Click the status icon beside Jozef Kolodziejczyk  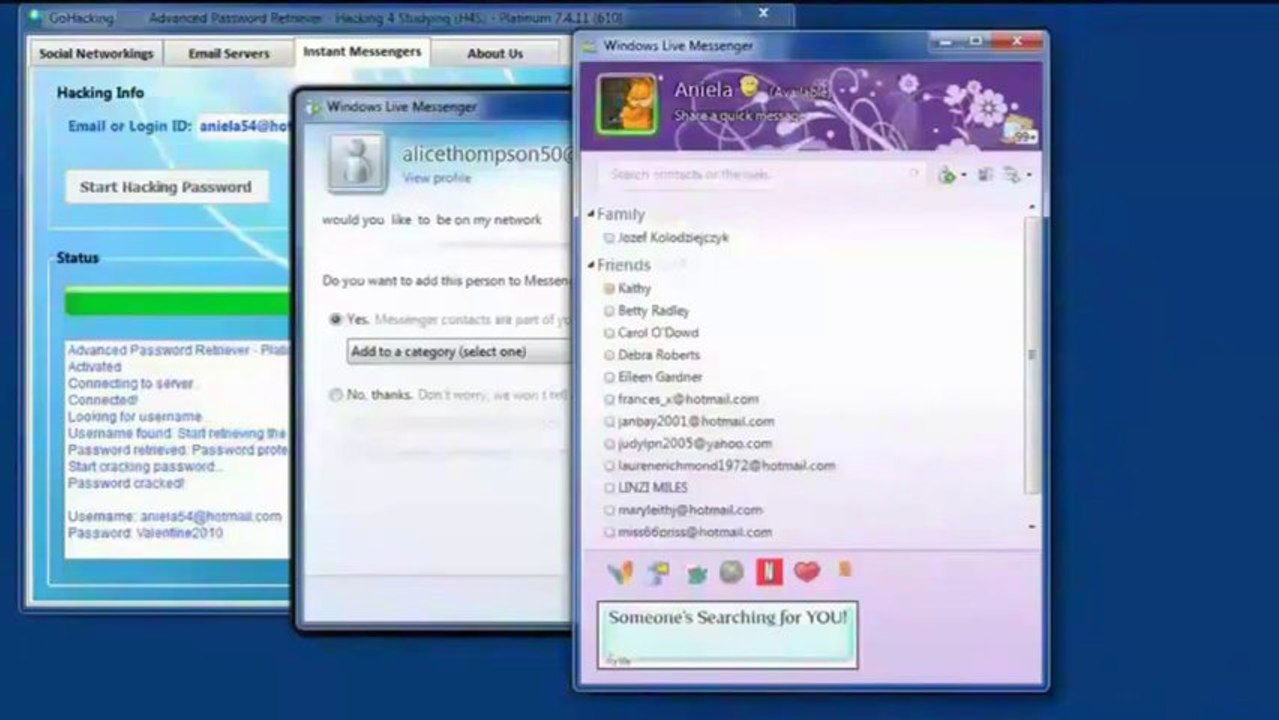tap(609, 238)
